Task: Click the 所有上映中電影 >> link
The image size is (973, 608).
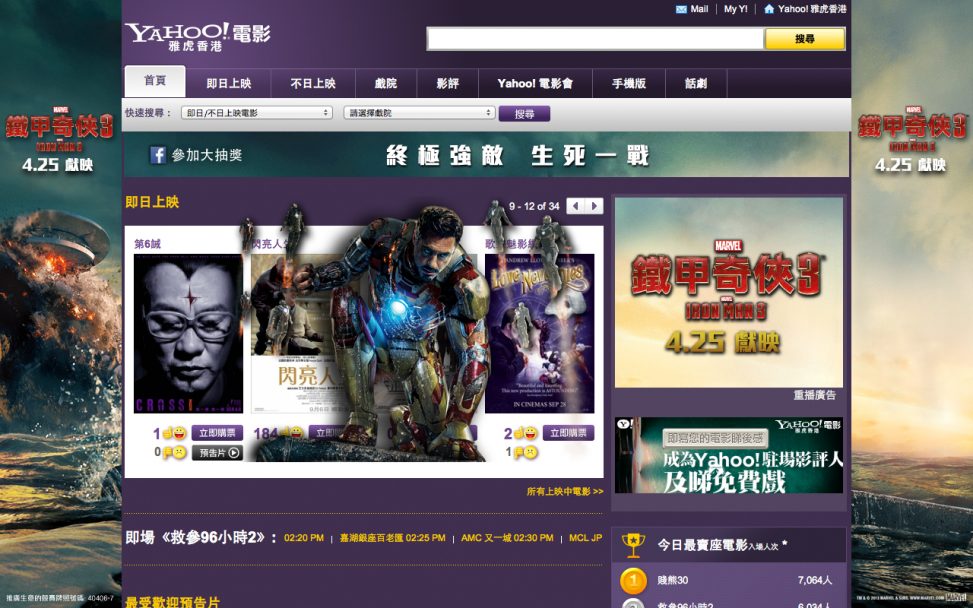Action: point(565,491)
